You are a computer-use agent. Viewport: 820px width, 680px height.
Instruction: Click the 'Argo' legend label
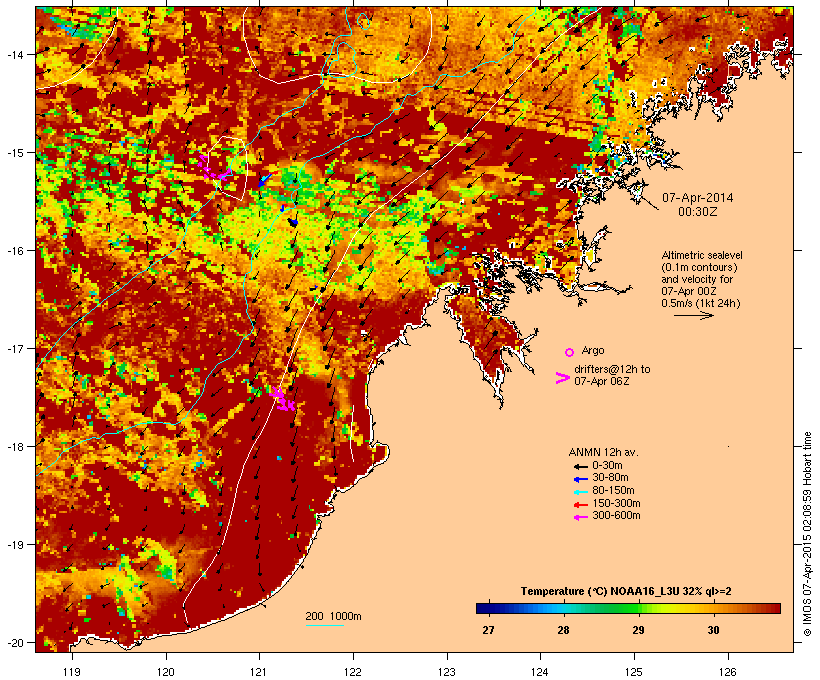point(593,350)
